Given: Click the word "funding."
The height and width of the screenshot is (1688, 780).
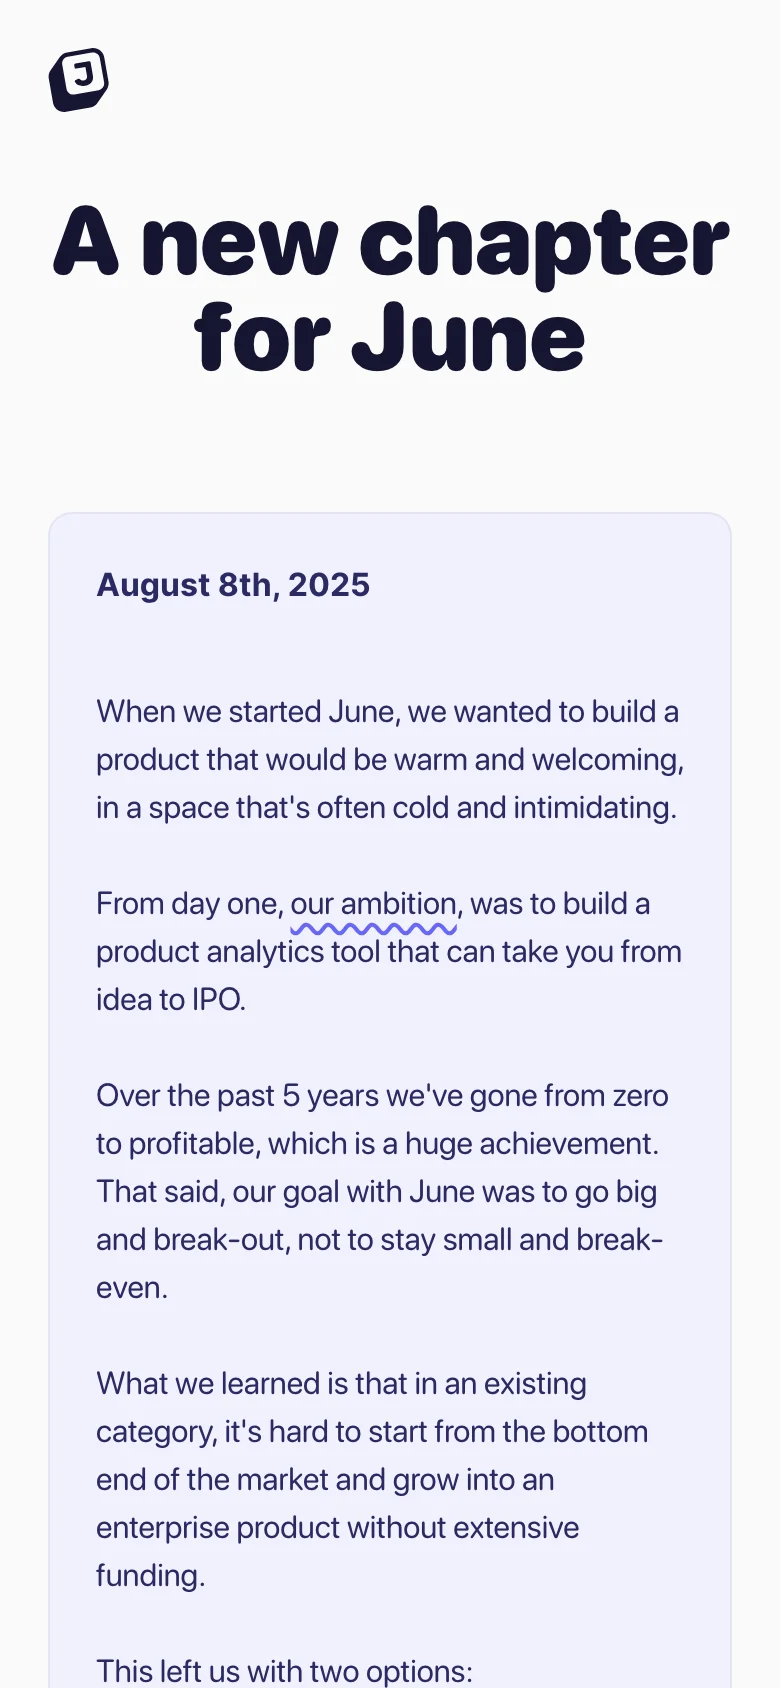Looking at the screenshot, I should pyautogui.click(x=150, y=1576).
